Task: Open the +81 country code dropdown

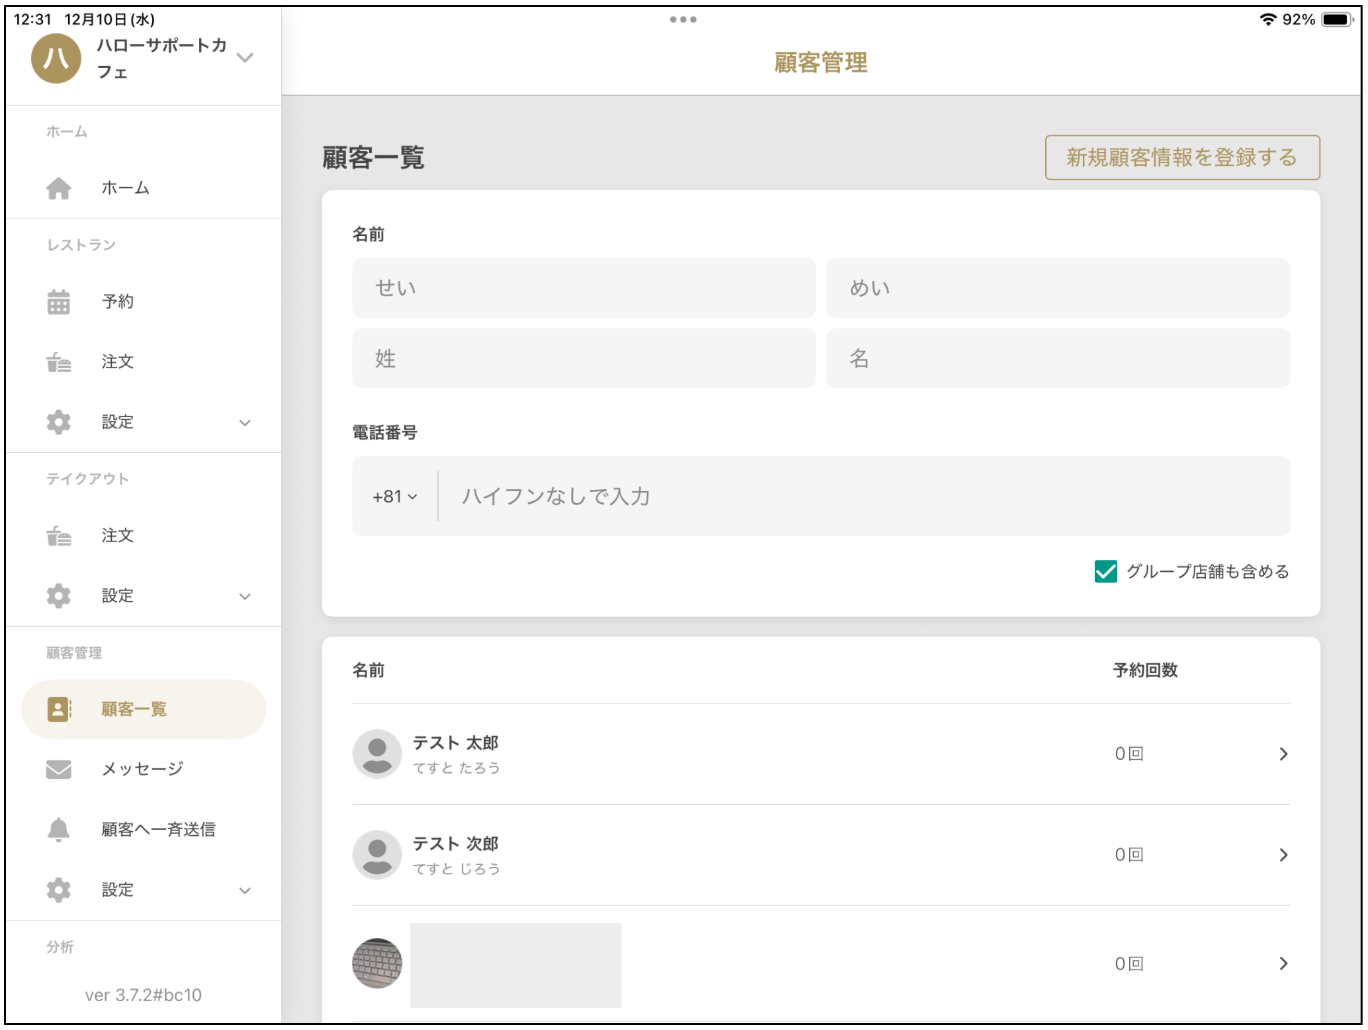Action: pyautogui.click(x=393, y=495)
